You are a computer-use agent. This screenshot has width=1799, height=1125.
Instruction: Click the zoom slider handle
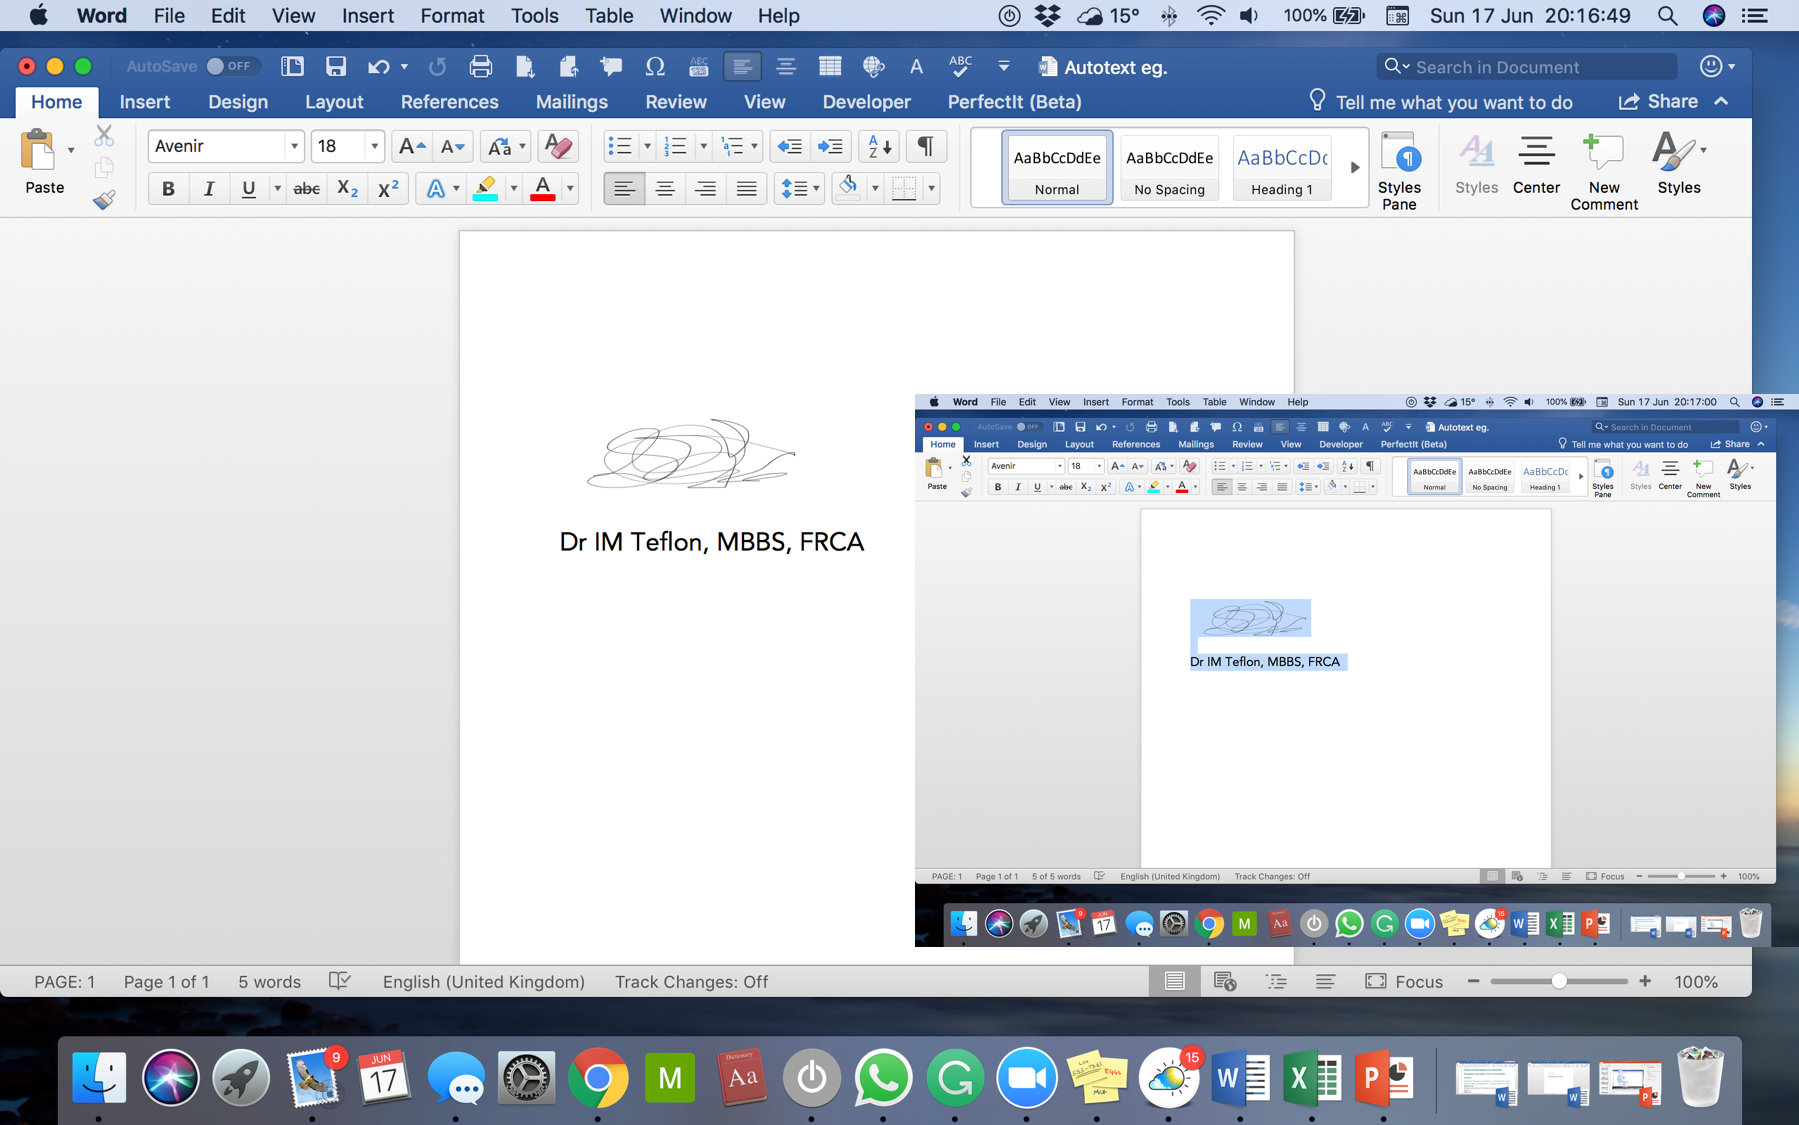point(1559,982)
